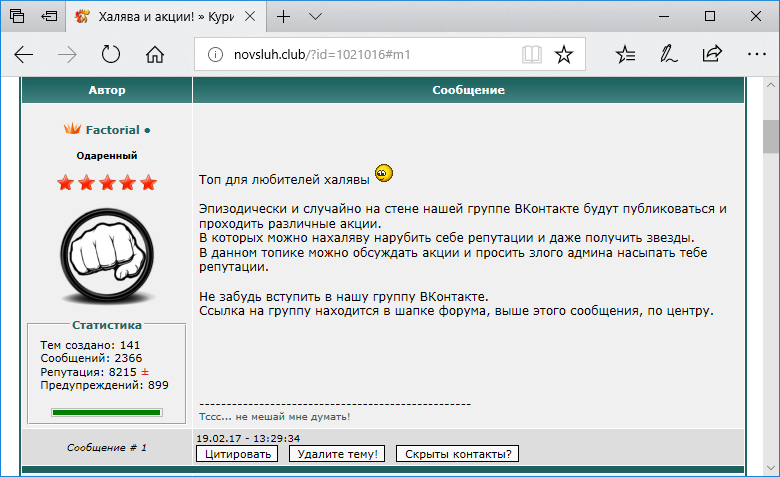Show the site information icon
780x477 pixels.
coord(213,54)
